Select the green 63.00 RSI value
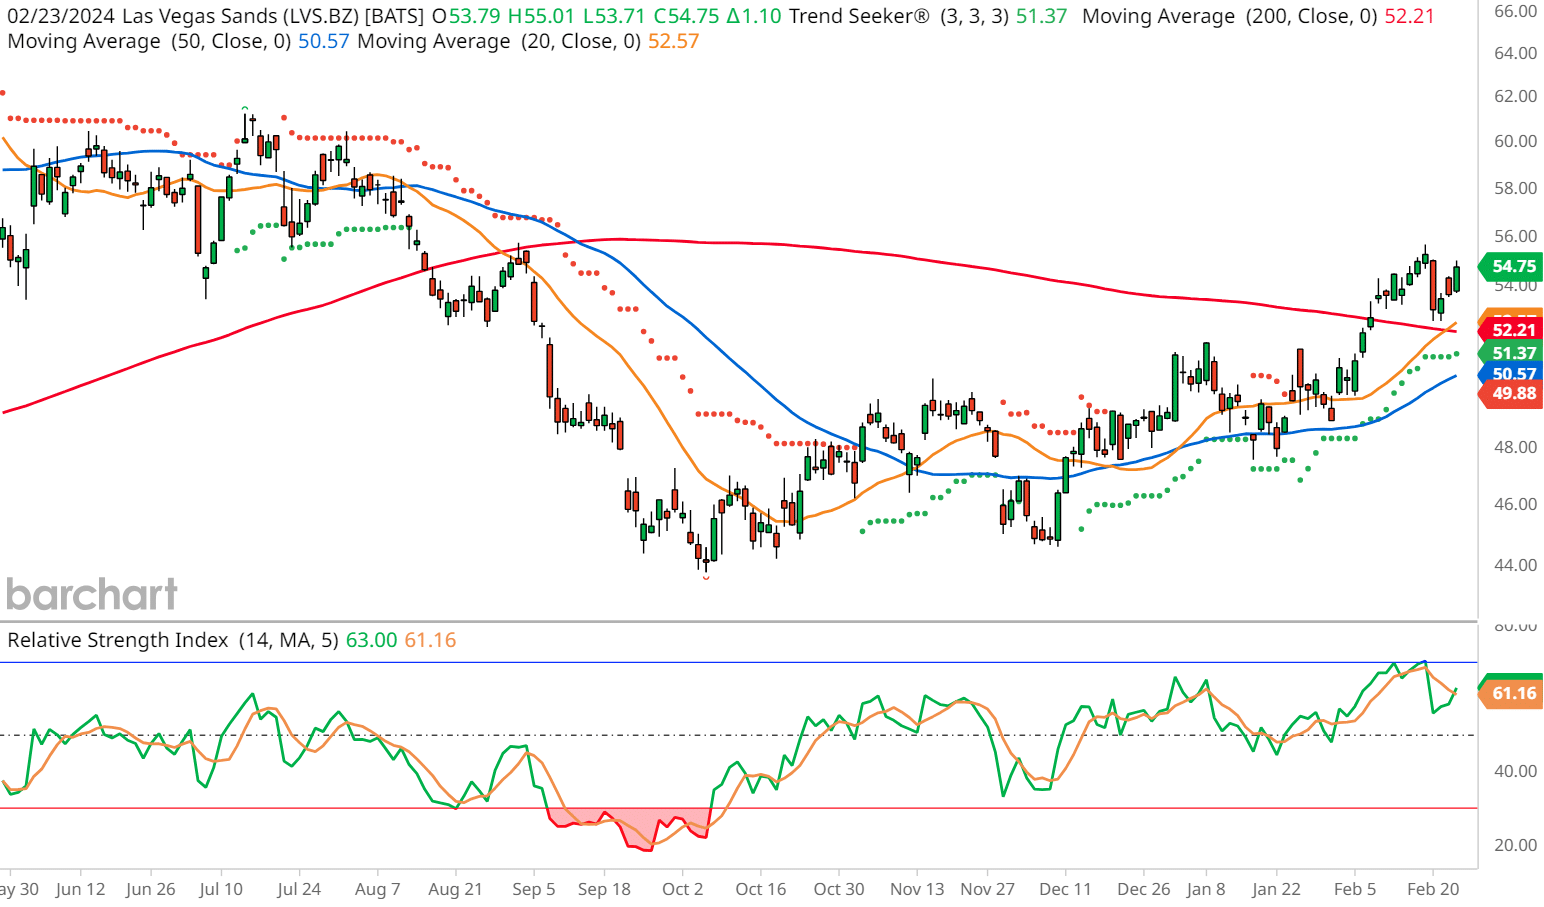Viewport: 1544px width, 907px height. pyautogui.click(x=371, y=640)
